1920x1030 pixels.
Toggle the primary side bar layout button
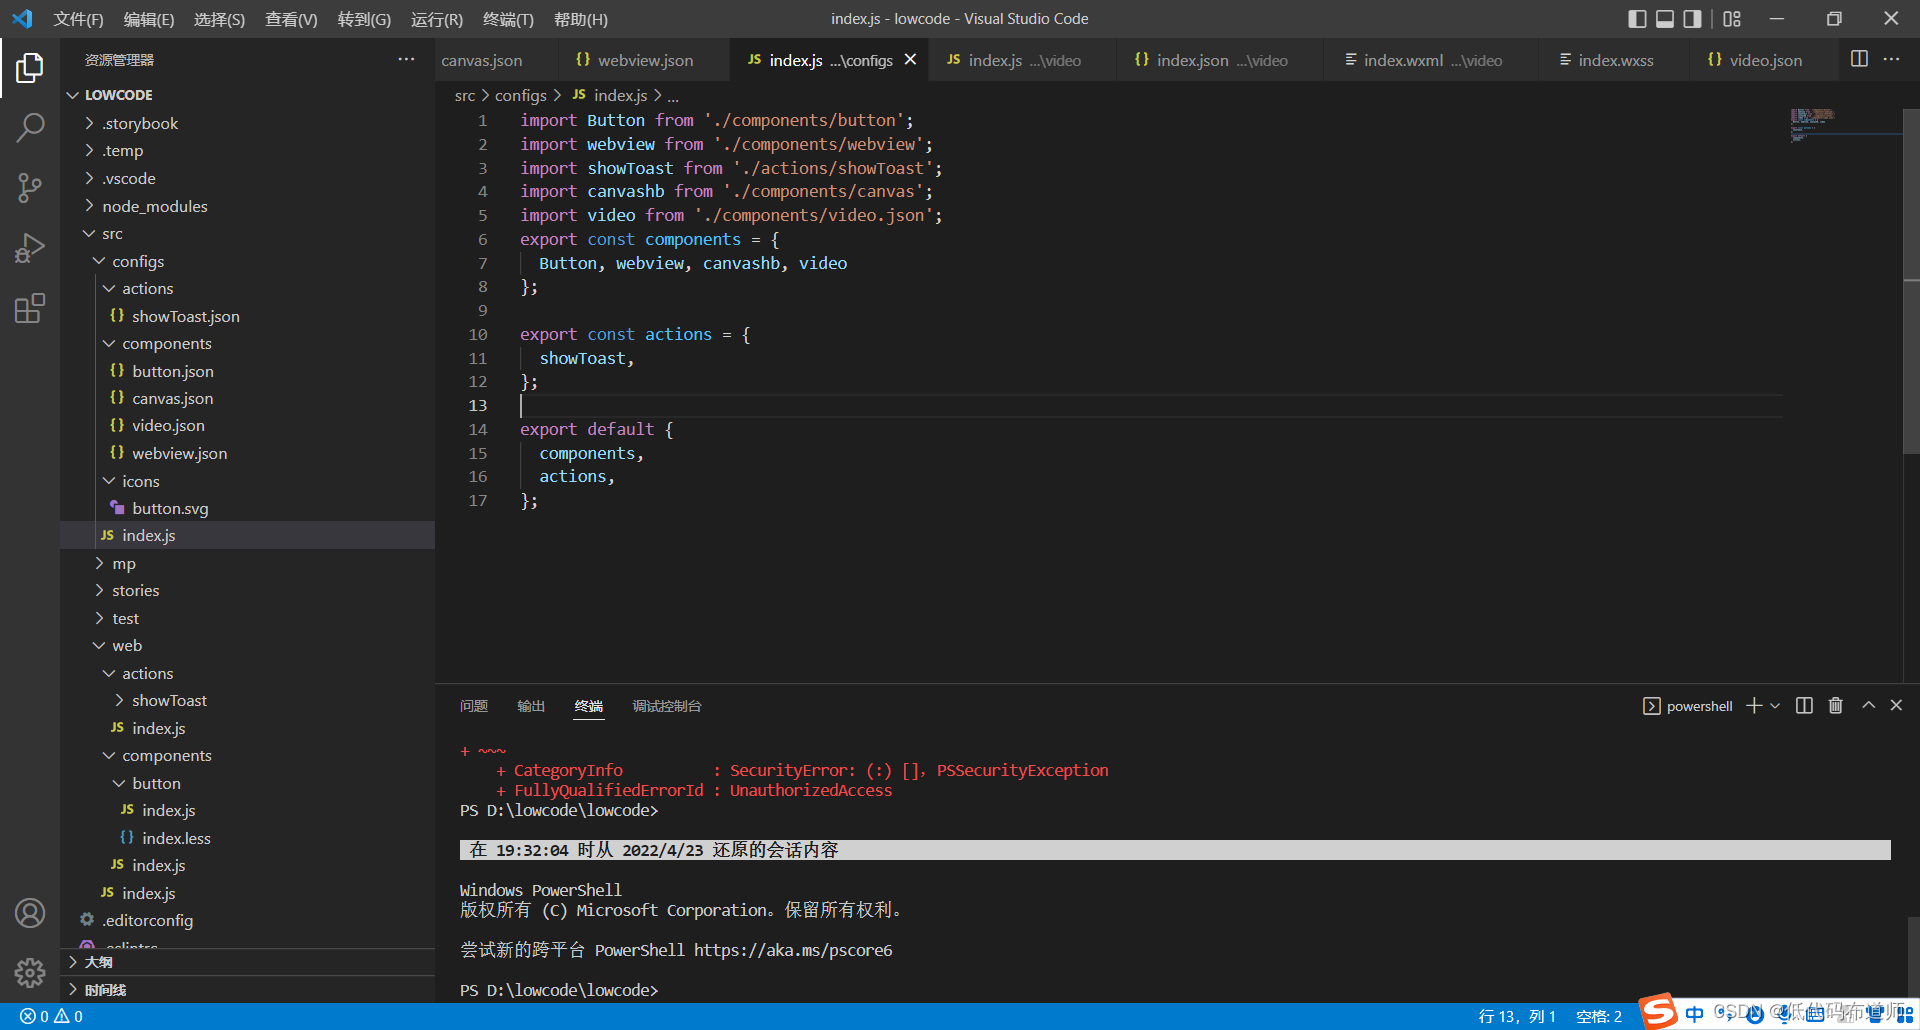(1637, 19)
